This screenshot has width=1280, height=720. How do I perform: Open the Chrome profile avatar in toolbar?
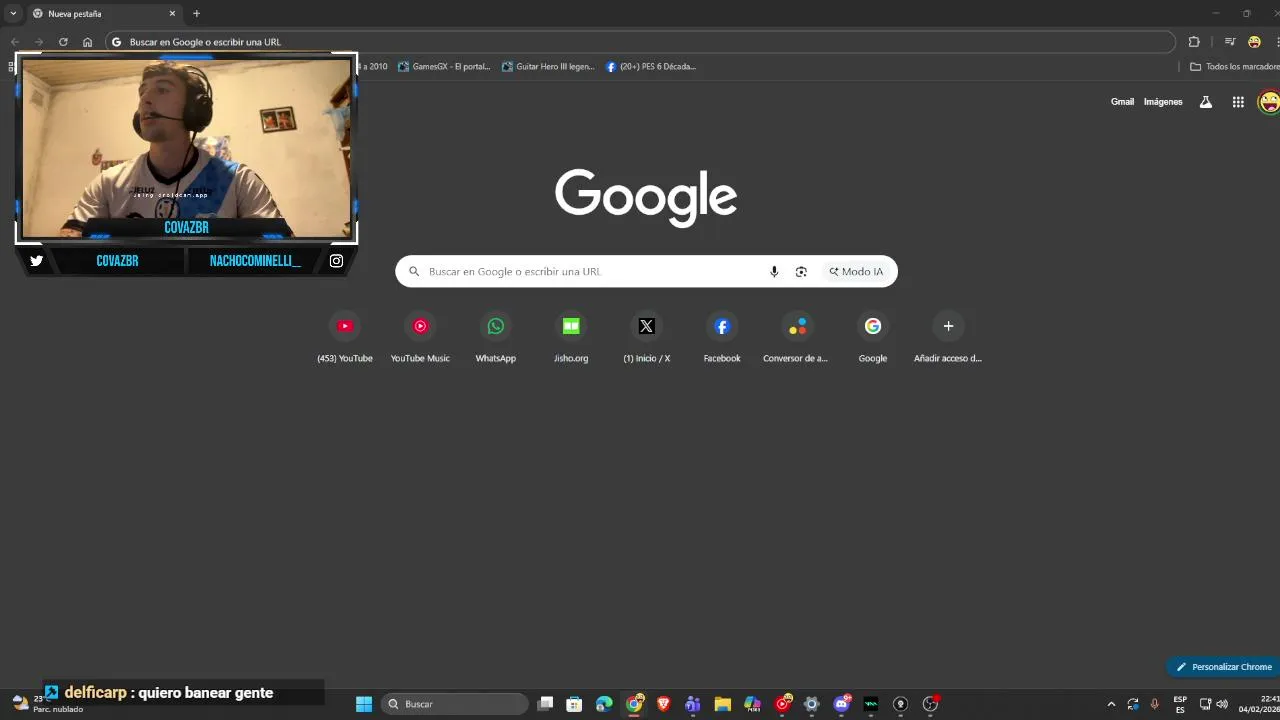[x=1254, y=42]
